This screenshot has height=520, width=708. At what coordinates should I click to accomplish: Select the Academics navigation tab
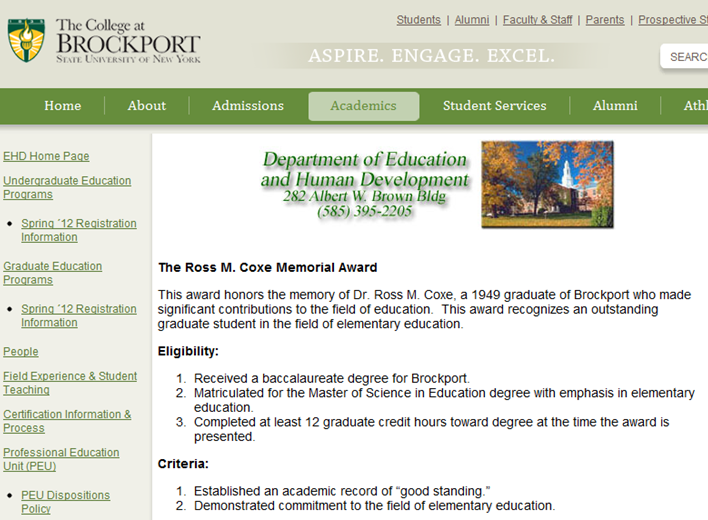[363, 106]
